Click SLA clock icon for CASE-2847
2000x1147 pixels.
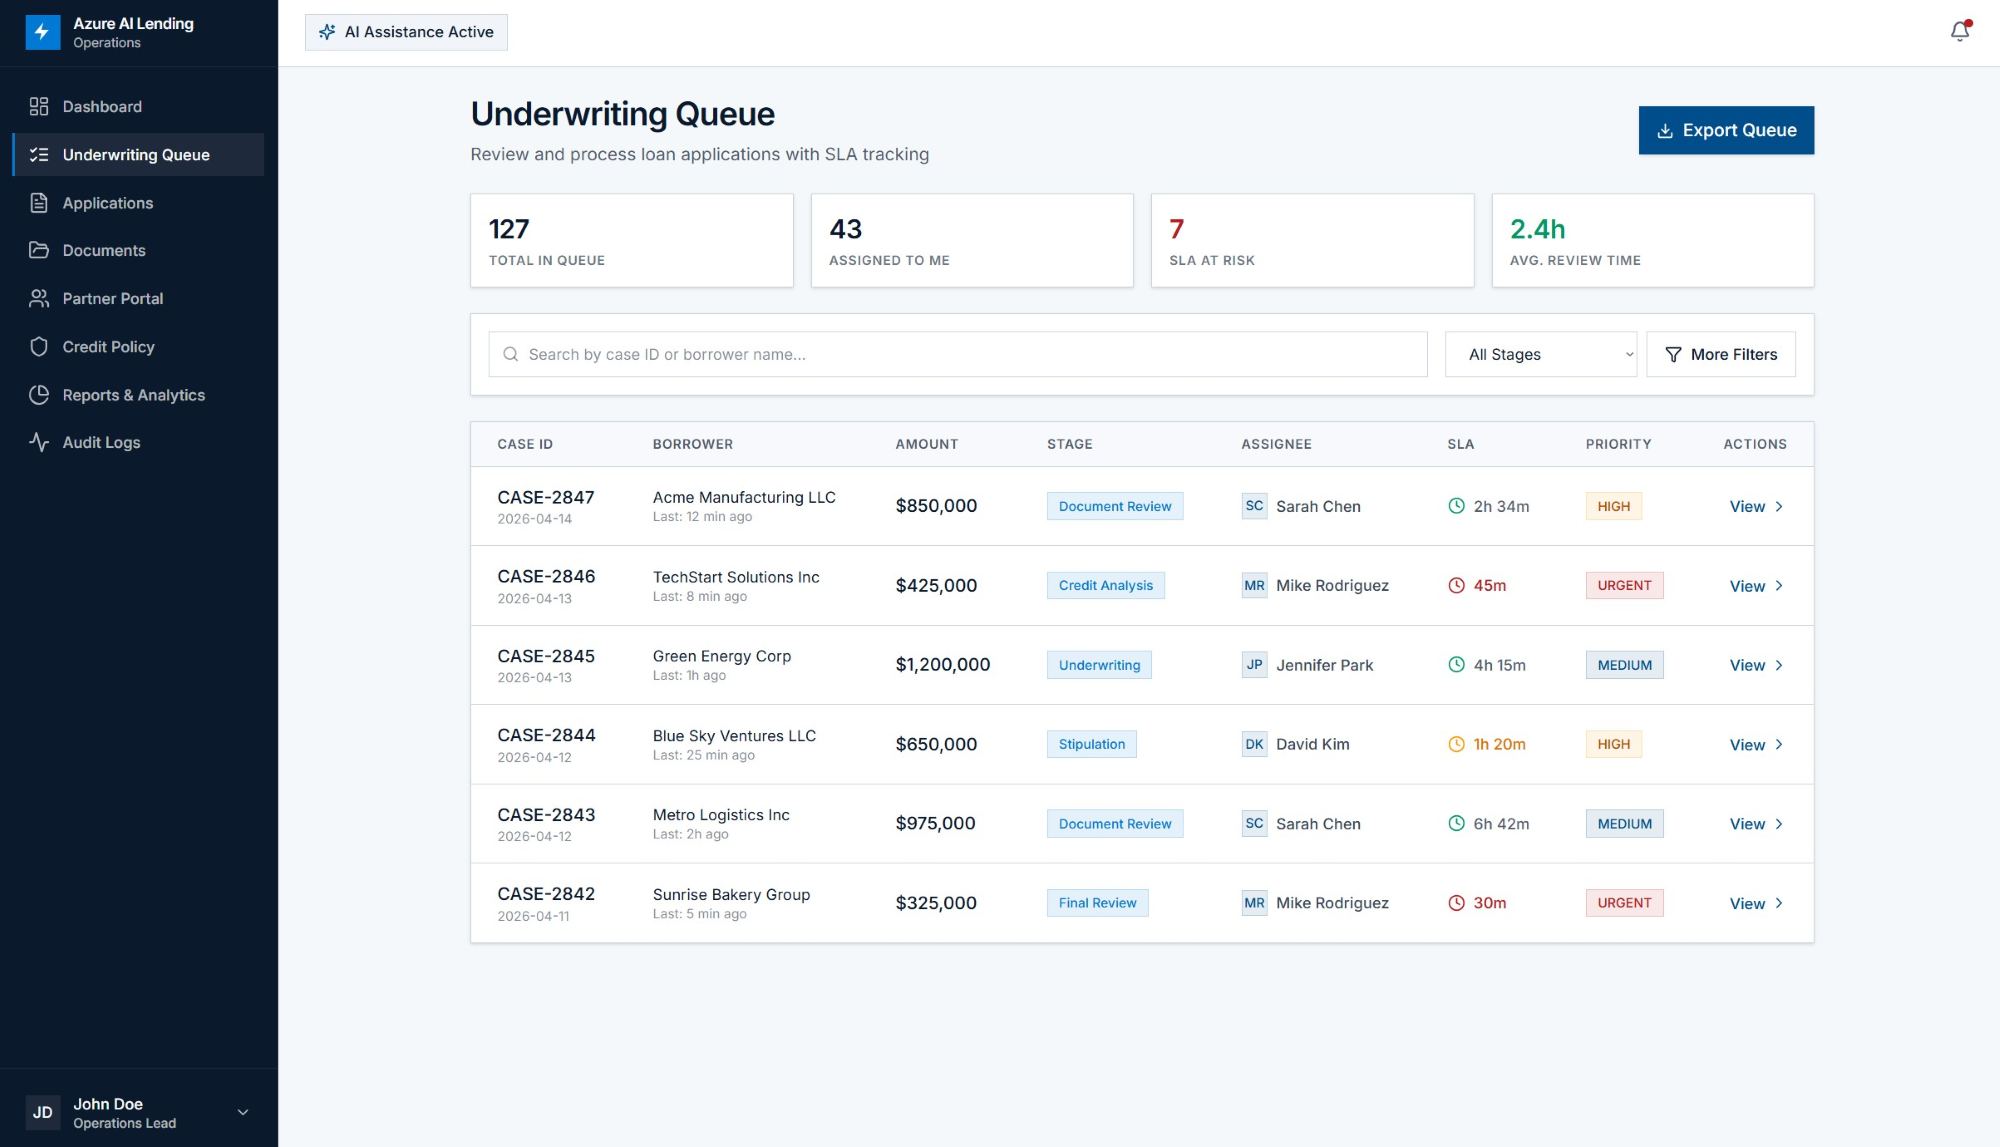(x=1456, y=506)
